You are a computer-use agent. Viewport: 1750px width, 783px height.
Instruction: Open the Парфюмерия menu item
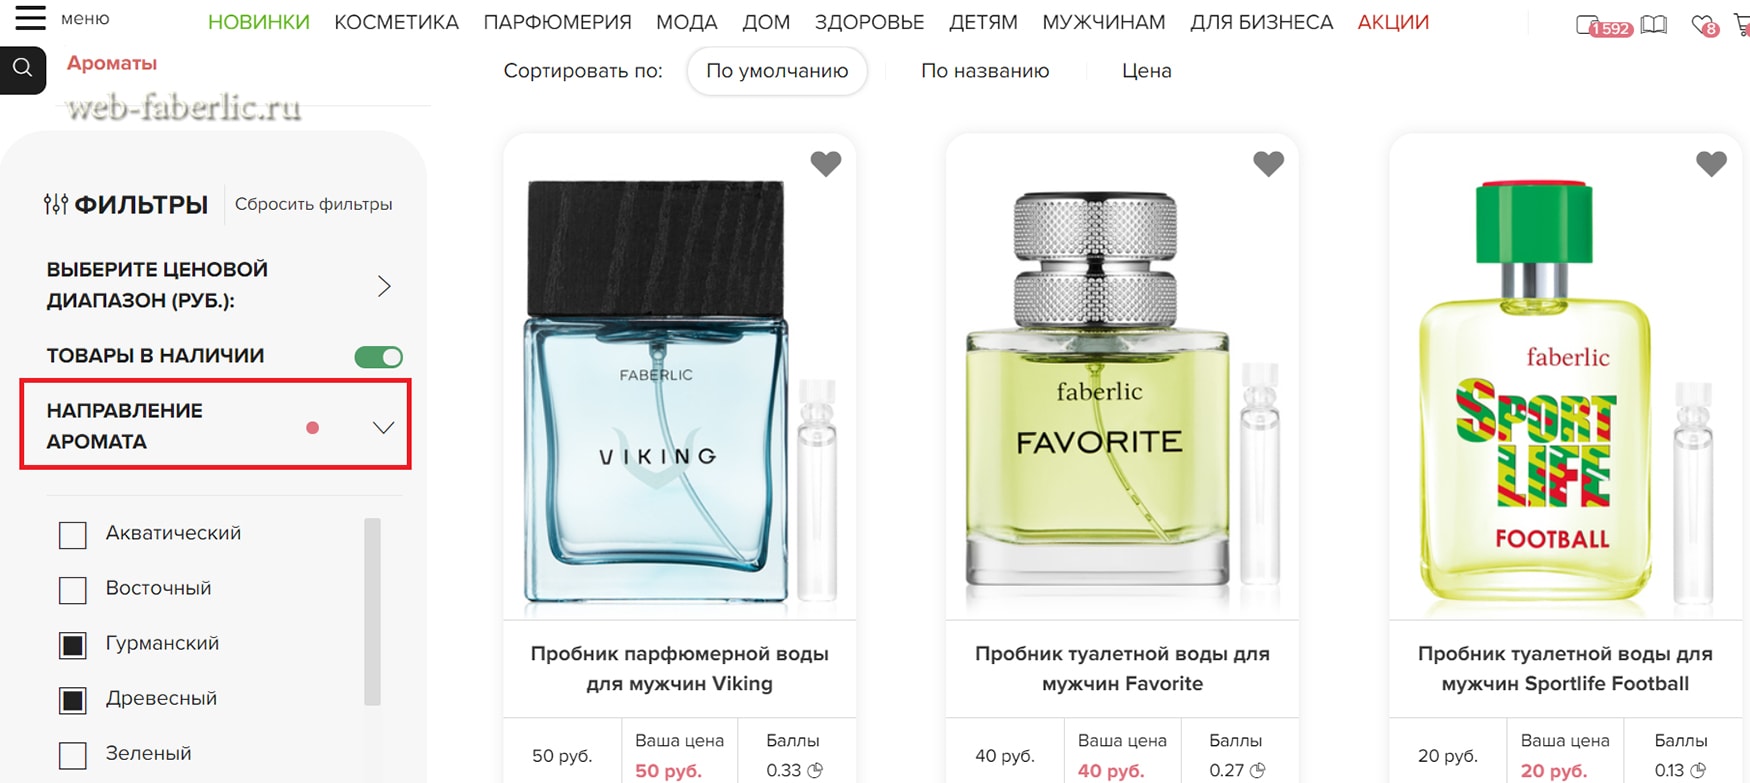coord(557,22)
